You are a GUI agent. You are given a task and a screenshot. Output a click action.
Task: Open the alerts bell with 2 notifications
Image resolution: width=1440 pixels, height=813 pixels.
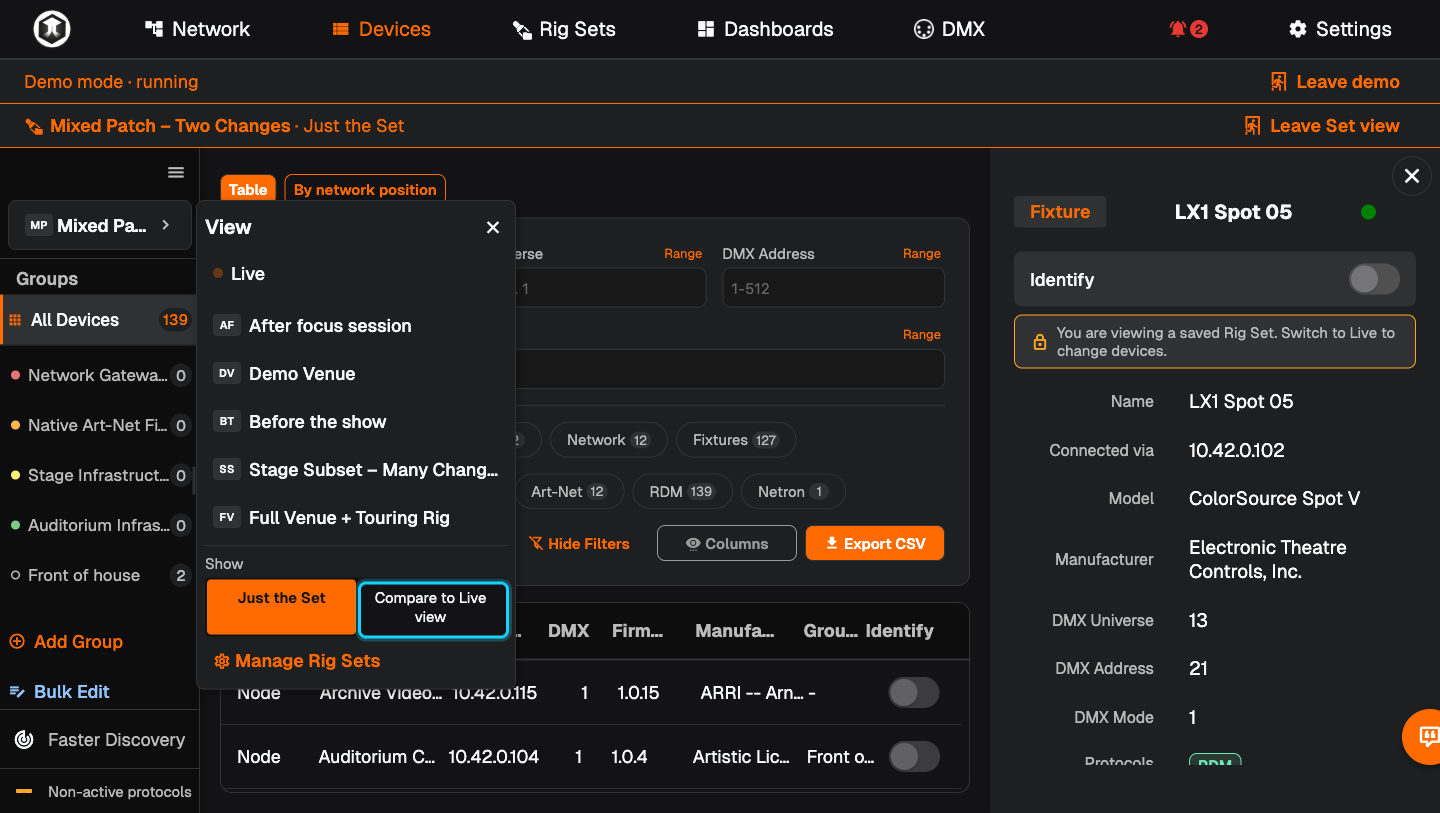pos(1188,29)
